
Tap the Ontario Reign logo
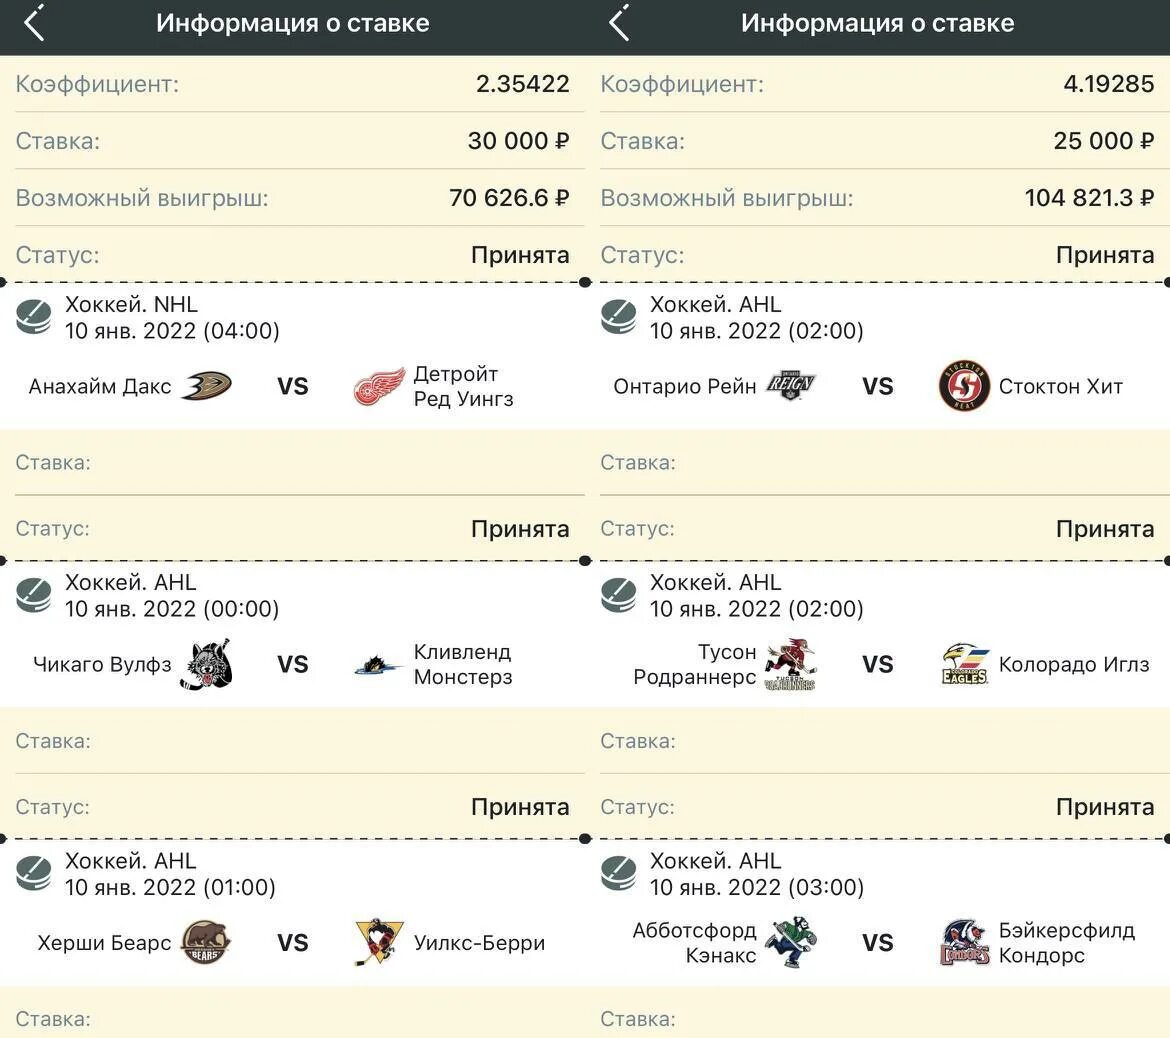pos(791,386)
